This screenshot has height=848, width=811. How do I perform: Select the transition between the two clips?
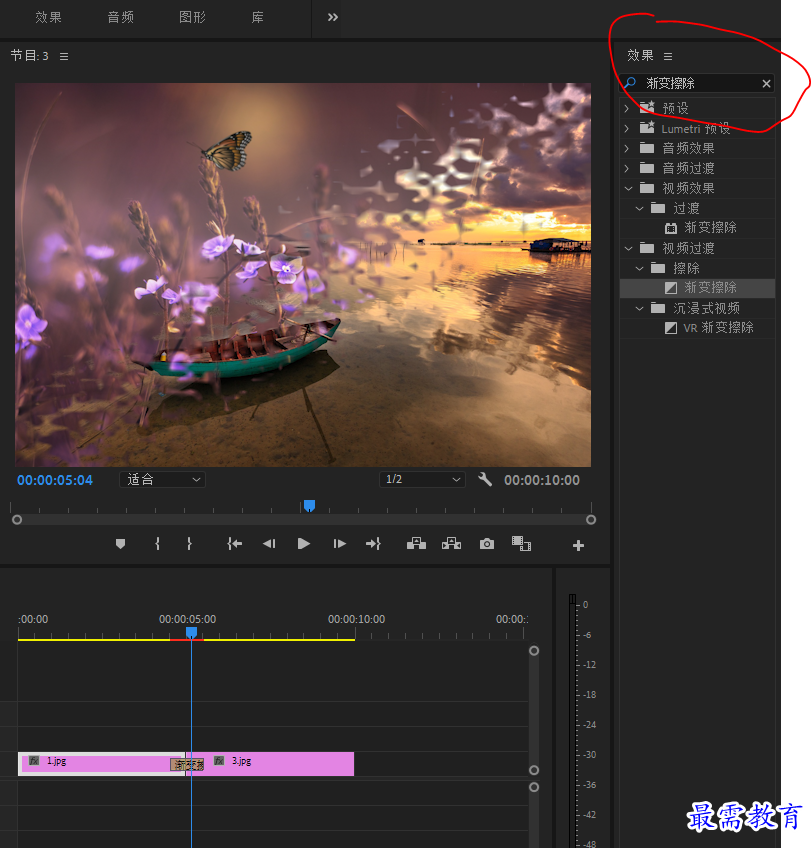click(x=187, y=765)
